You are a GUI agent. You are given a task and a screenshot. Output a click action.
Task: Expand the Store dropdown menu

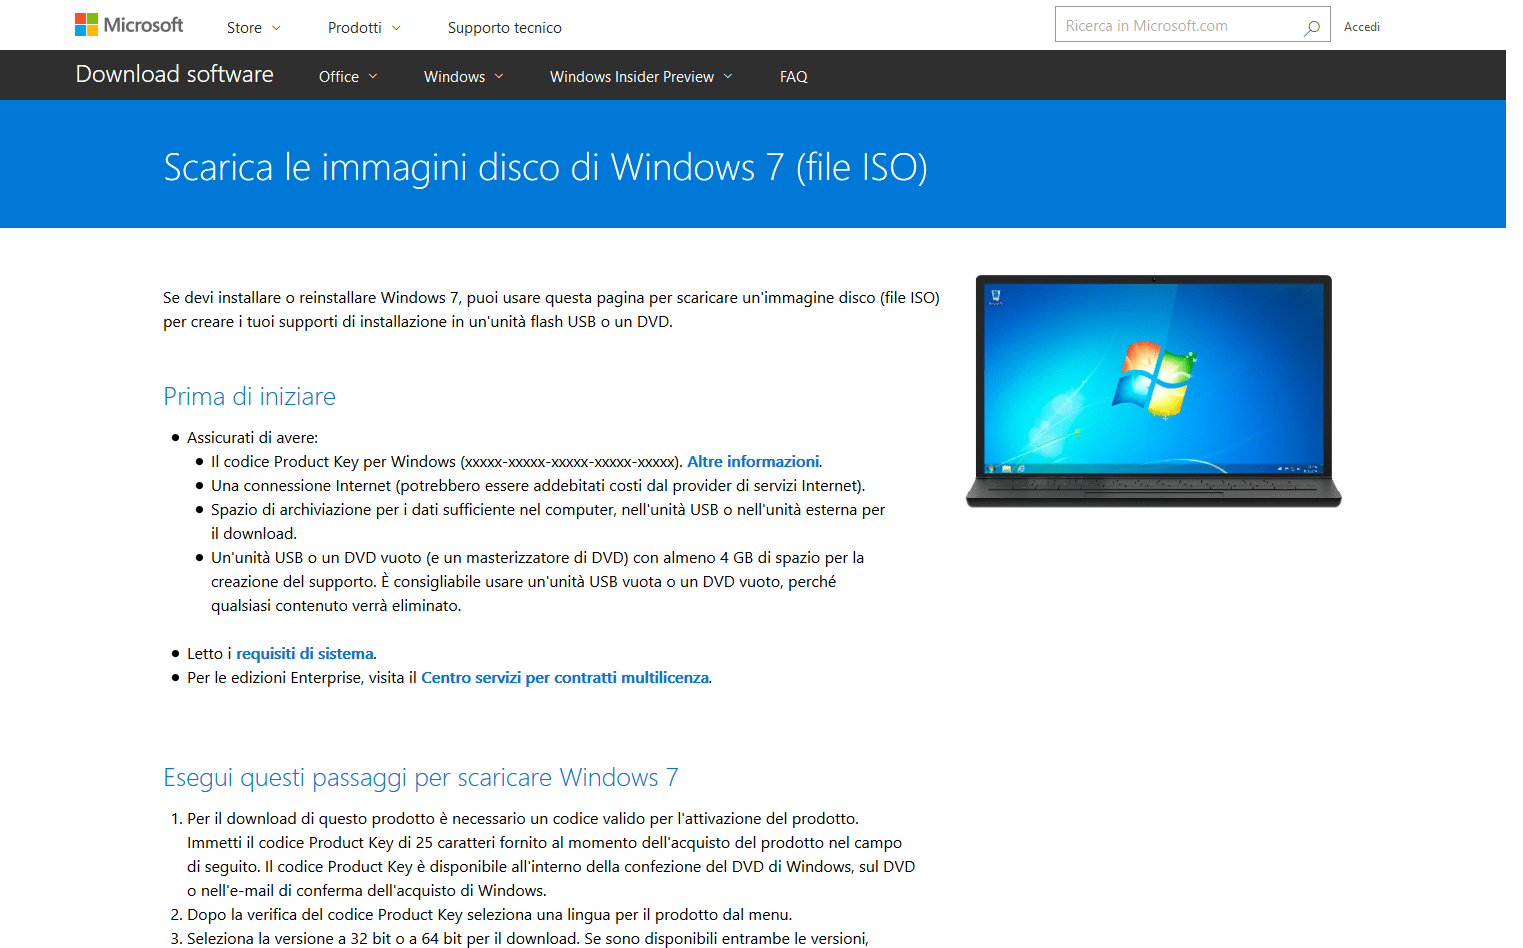253,28
